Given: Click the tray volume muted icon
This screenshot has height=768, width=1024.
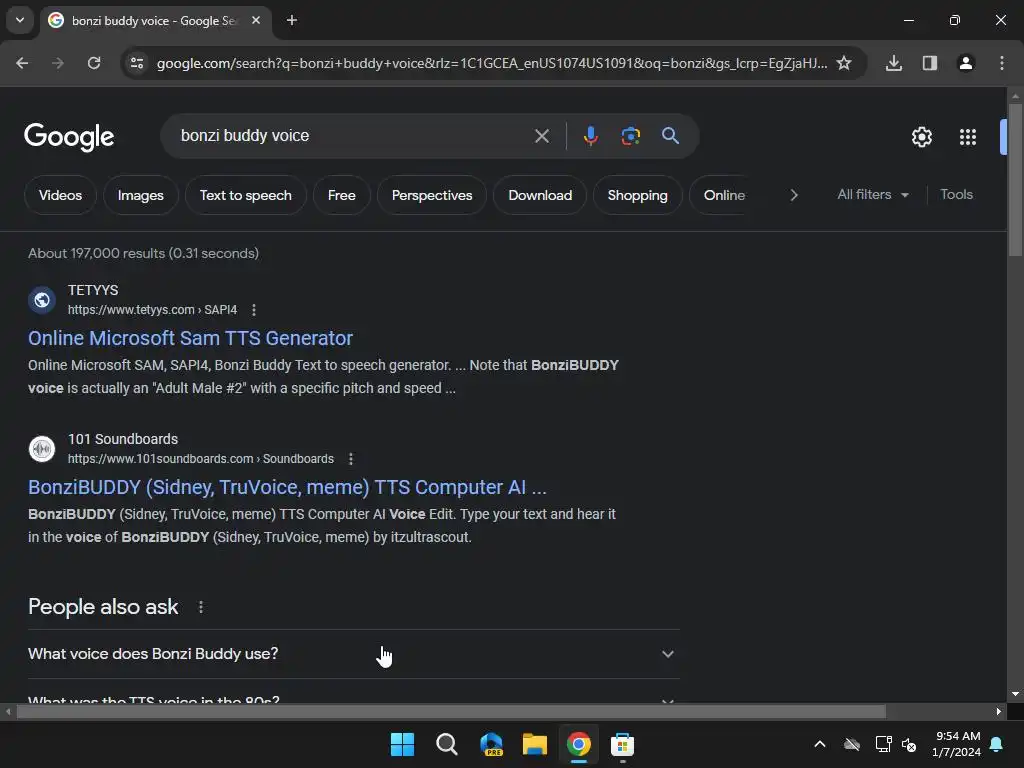Looking at the screenshot, I should click(x=909, y=744).
